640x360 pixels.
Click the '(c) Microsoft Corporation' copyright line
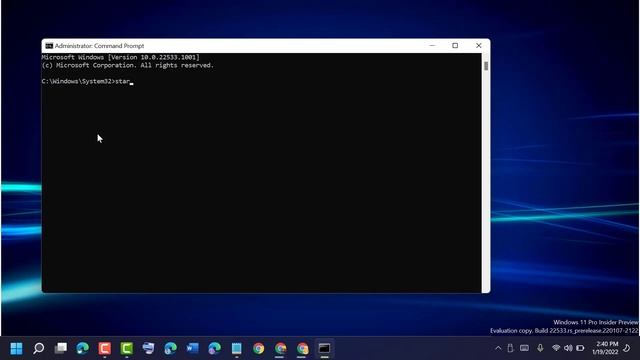point(127,65)
